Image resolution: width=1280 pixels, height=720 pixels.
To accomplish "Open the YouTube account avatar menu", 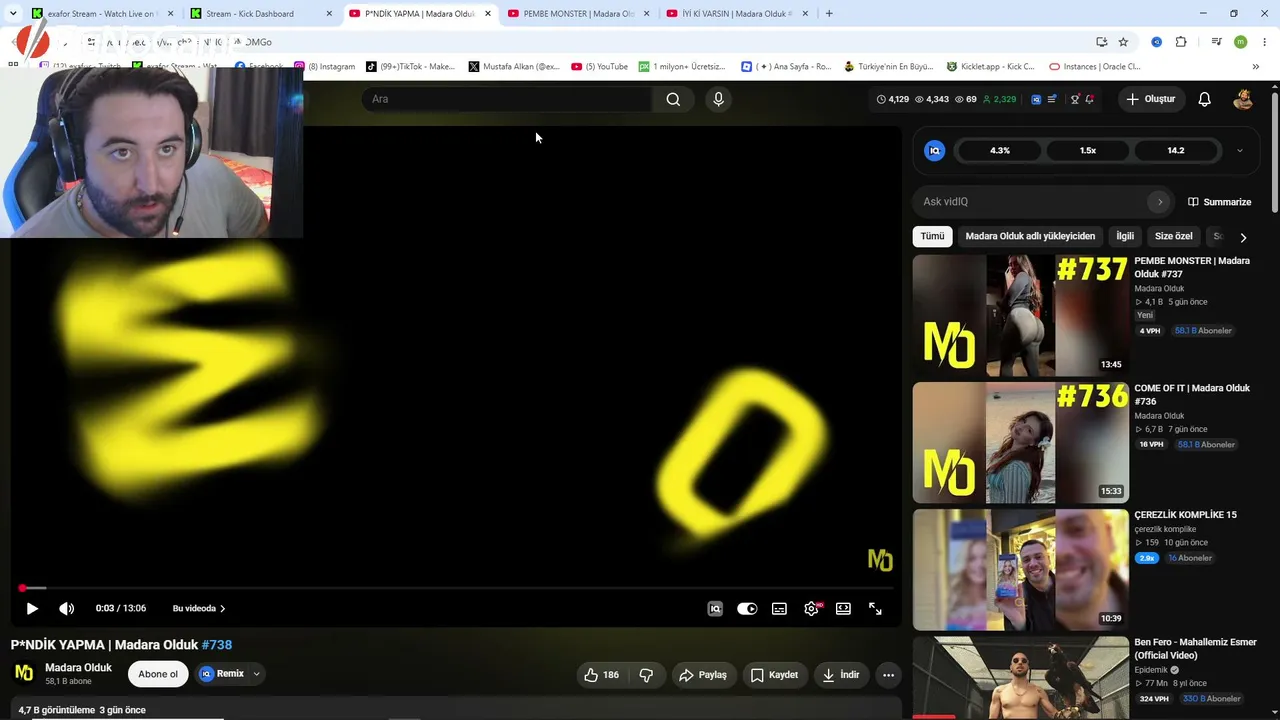I will tap(1243, 99).
